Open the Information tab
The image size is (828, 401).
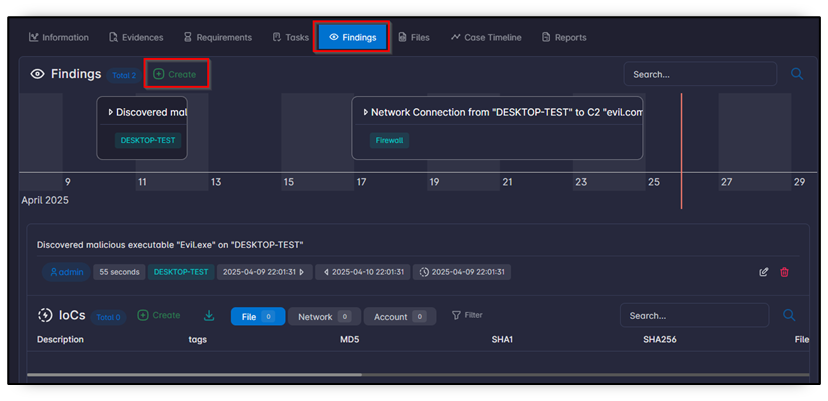59,38
